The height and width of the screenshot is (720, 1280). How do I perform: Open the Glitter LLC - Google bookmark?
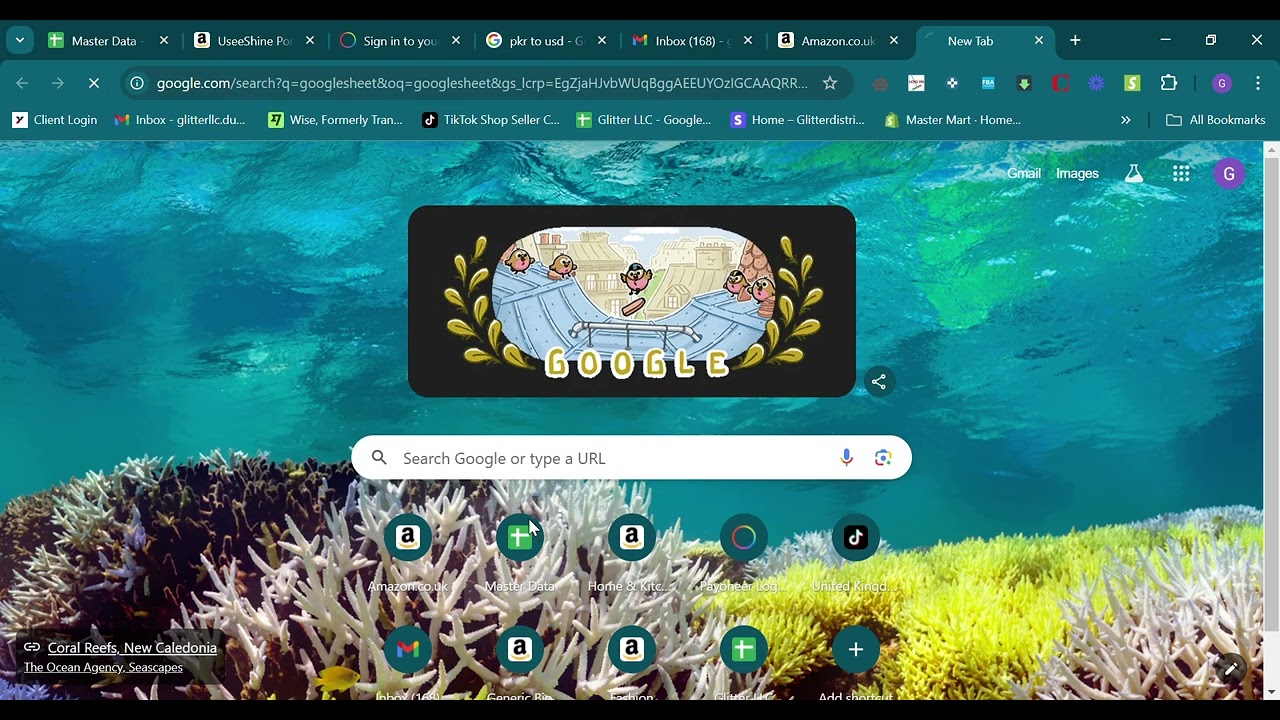pos(644,120)
